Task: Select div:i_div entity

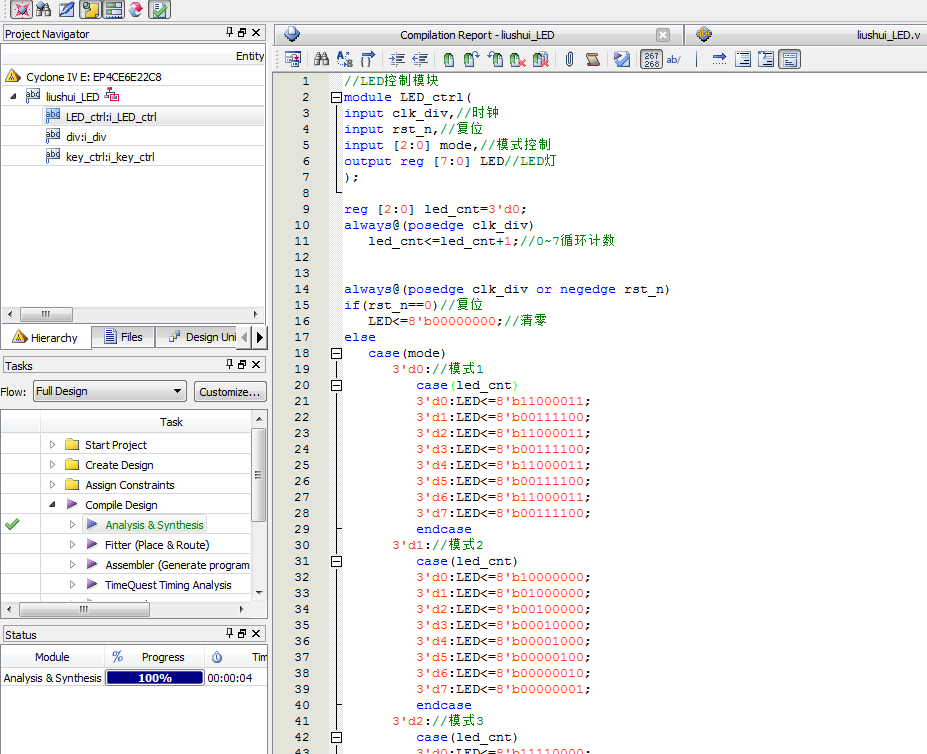Action: 86,137
